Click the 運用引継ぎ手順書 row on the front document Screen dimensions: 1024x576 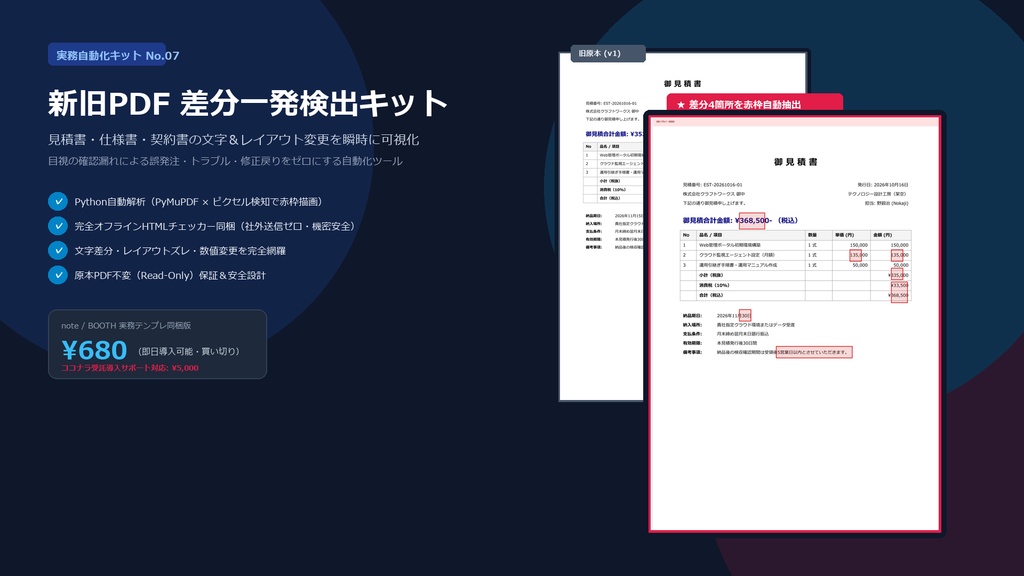coord(795,265)
